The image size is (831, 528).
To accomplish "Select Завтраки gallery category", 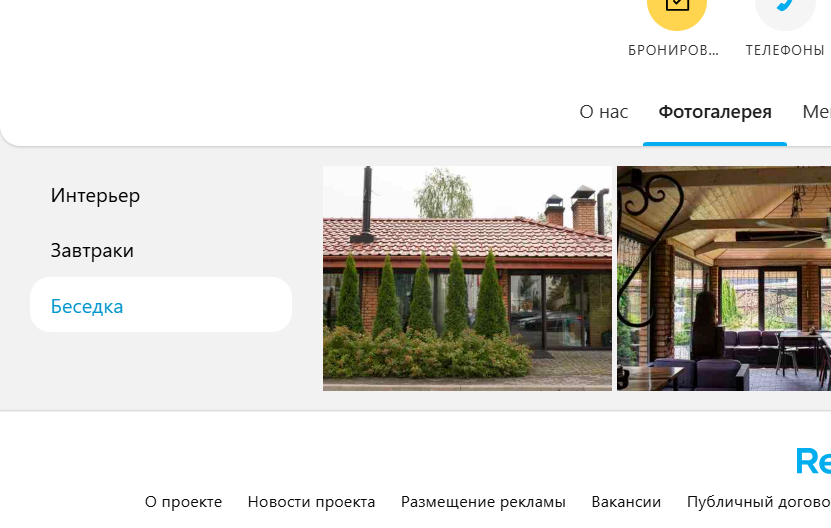I will pos(92,251).
